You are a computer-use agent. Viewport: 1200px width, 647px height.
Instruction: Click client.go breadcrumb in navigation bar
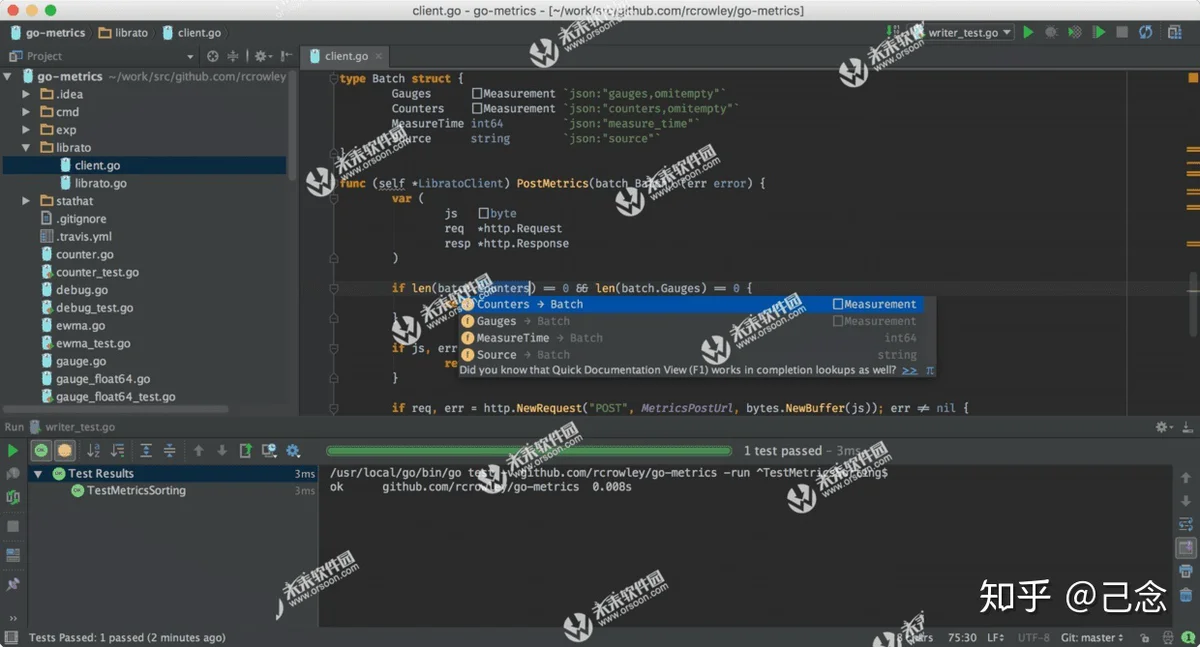tap(191, 32)
